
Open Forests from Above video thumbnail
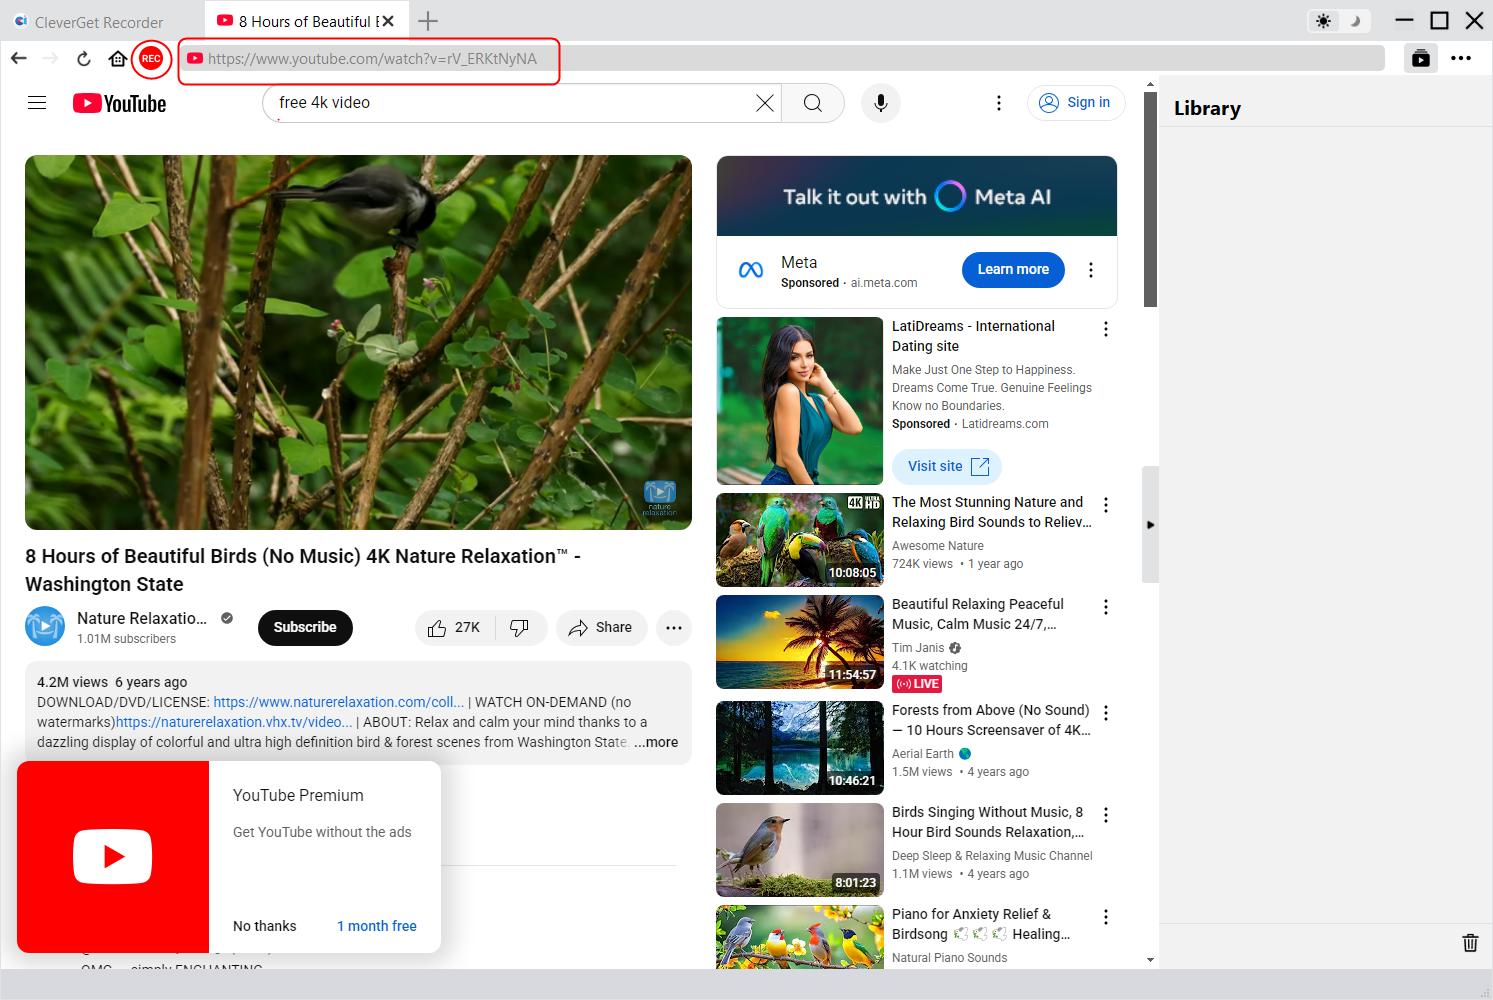tap(799, 747)
